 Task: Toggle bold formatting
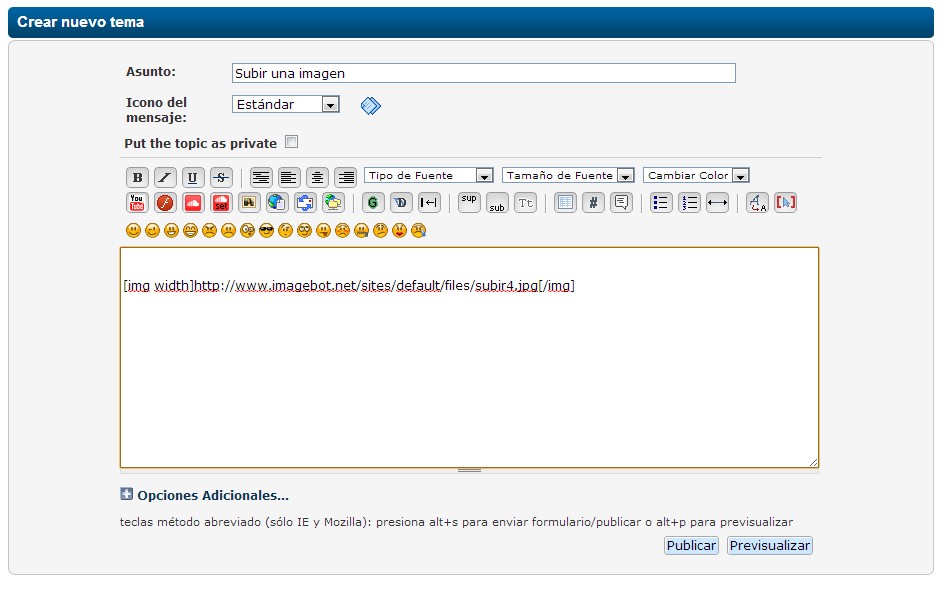pos(137,177)
